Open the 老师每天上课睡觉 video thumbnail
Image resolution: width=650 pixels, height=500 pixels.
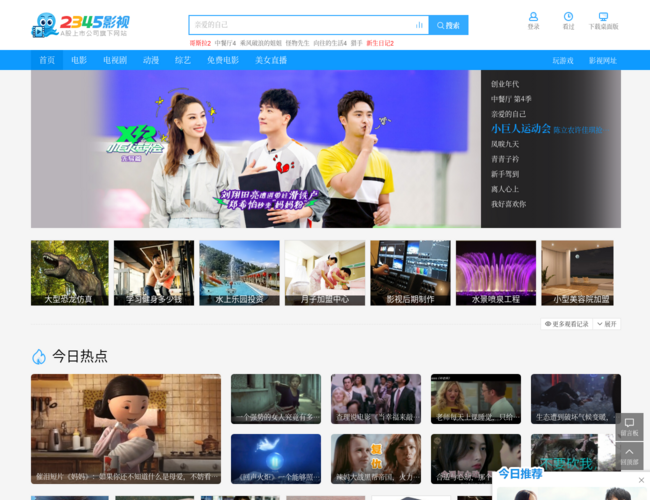click(476, 399)
